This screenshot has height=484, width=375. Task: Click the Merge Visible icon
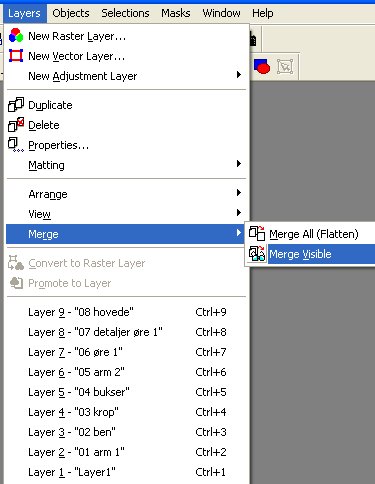[x=257, y=254]
